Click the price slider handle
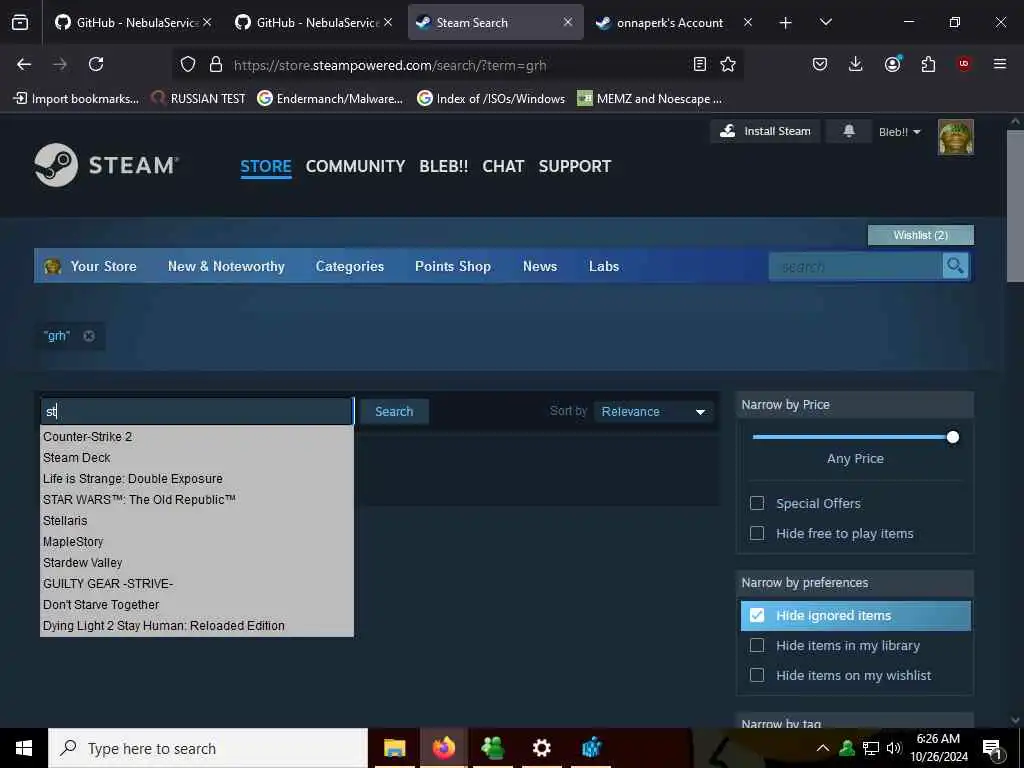Screen dimensions: 1024x768 (x=953, y=437)
